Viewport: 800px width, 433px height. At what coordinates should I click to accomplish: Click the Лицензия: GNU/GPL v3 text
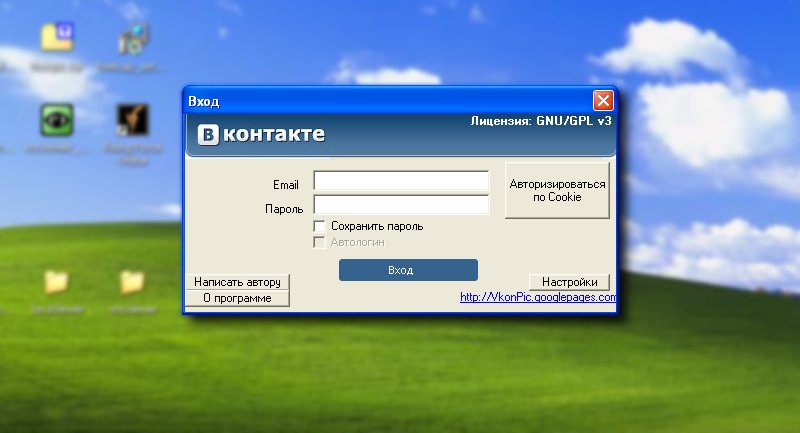click(541, 121)
